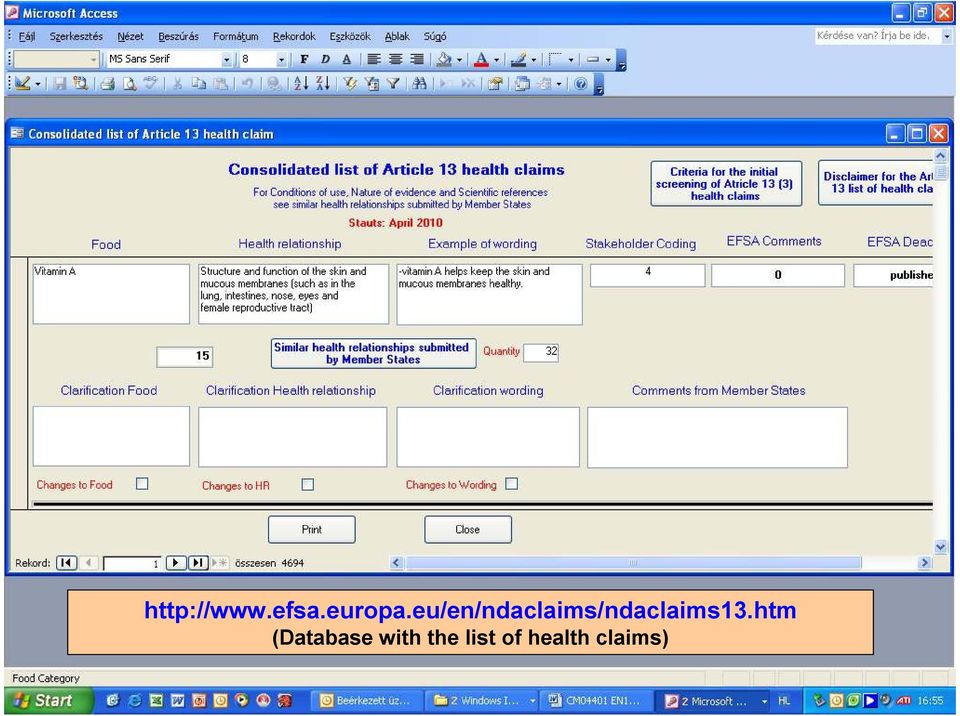
Task: Align text right in toolbar
Action: pos(417,59)
